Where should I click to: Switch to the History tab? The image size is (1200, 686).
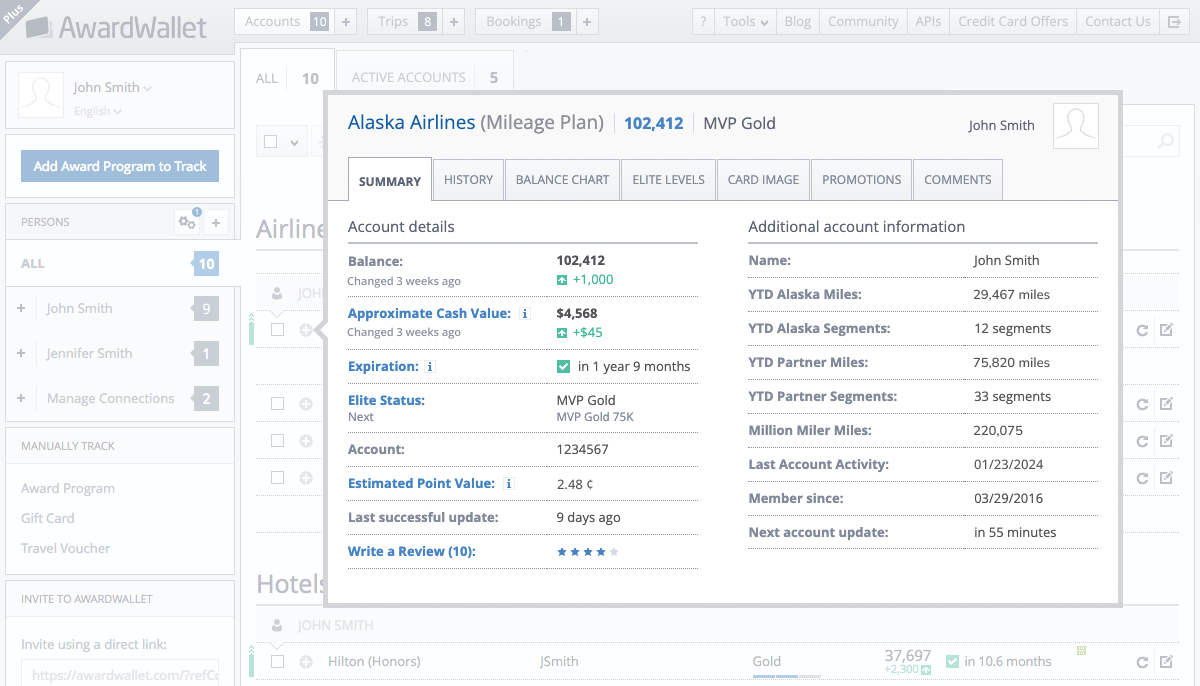click(468, 179)
